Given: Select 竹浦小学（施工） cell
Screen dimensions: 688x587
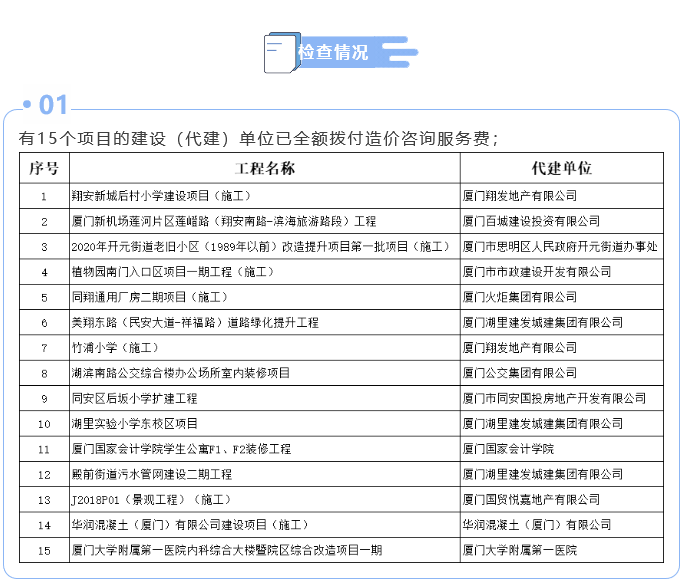Looking at the screenshot, I should [x=265, y=348].
